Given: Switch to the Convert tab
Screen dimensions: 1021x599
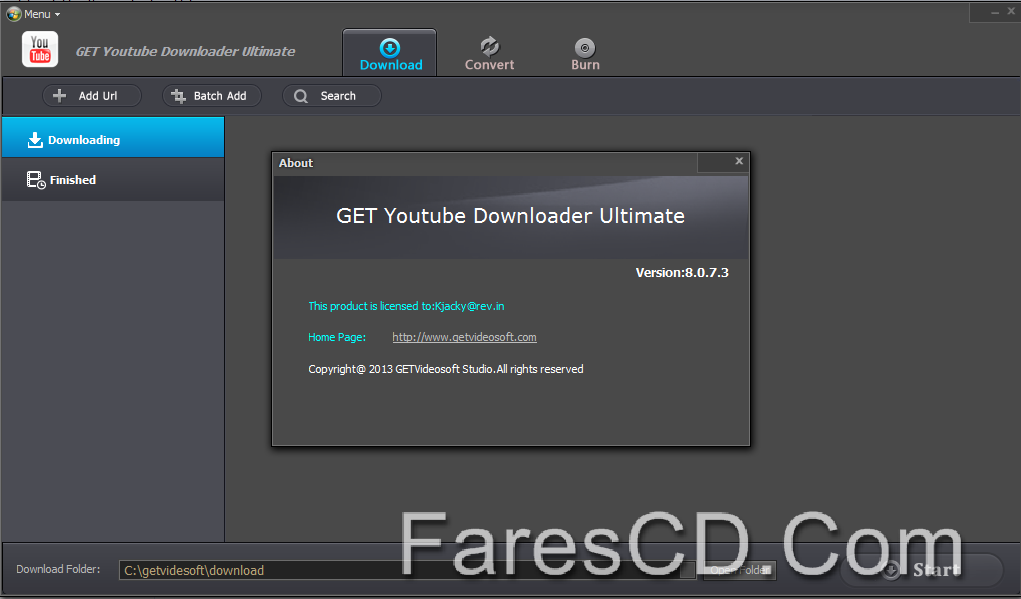Looking at the screenshot, I should point(489,55).
